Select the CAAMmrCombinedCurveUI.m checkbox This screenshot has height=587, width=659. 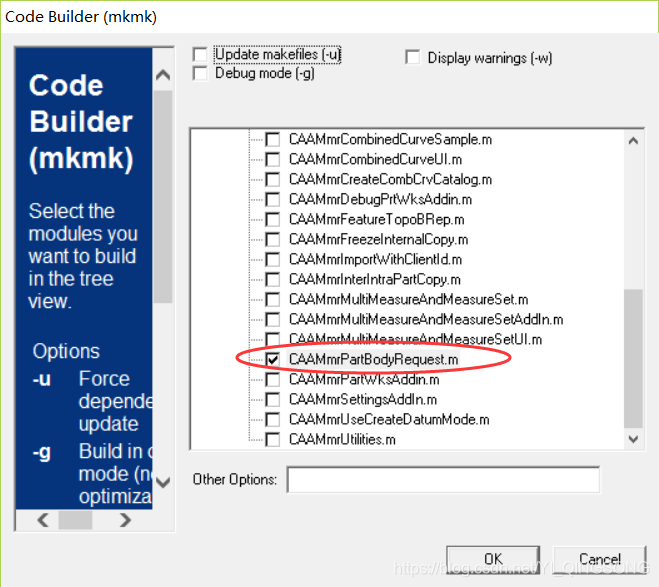click(272, 159)
